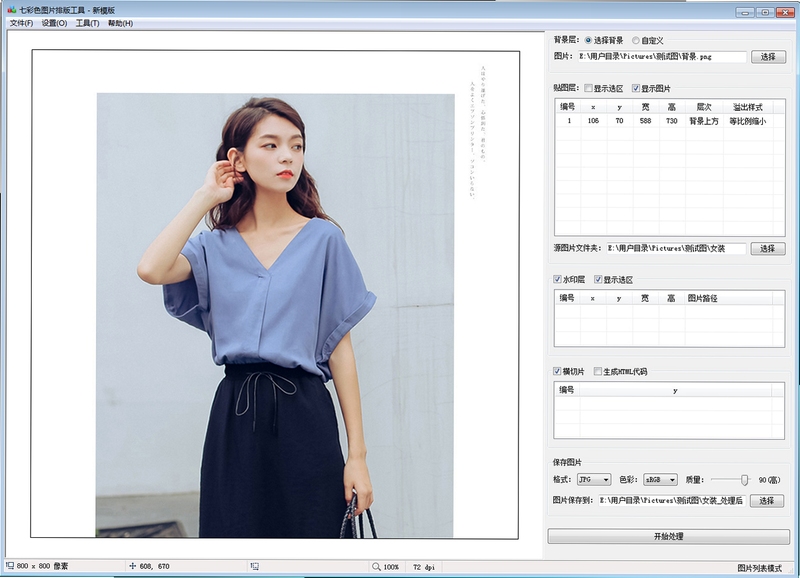Screen dimensions: 800x578
Task: Open the 设置(O) menu
Action: coord(55,23)
